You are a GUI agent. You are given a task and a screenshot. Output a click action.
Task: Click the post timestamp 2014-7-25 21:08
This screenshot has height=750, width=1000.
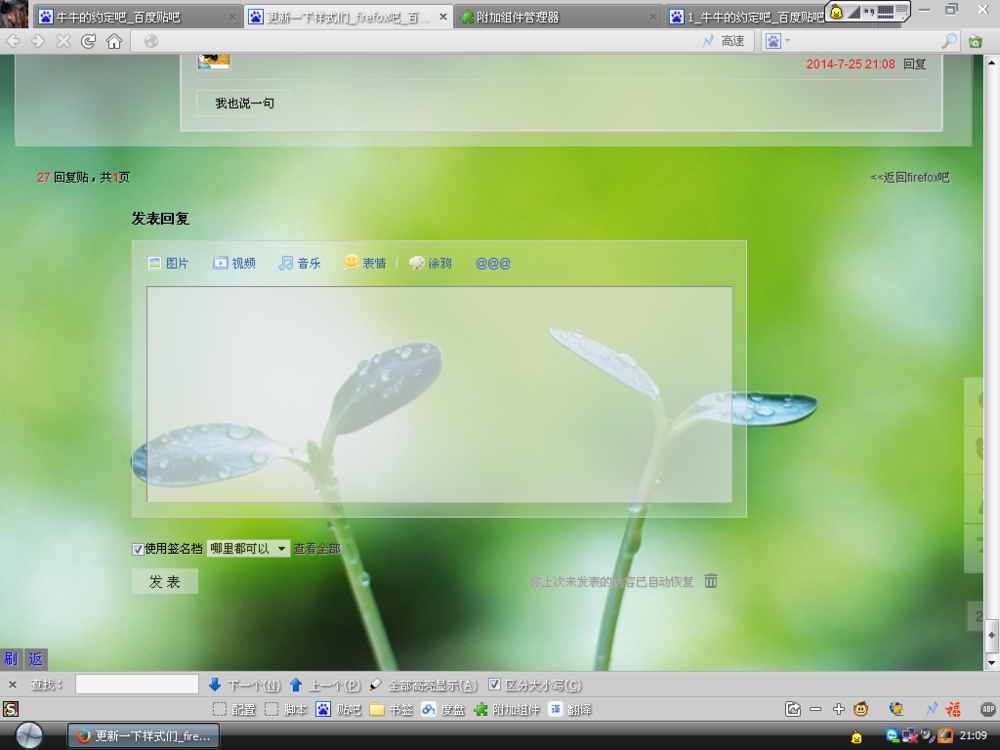(x=850, y=64)
